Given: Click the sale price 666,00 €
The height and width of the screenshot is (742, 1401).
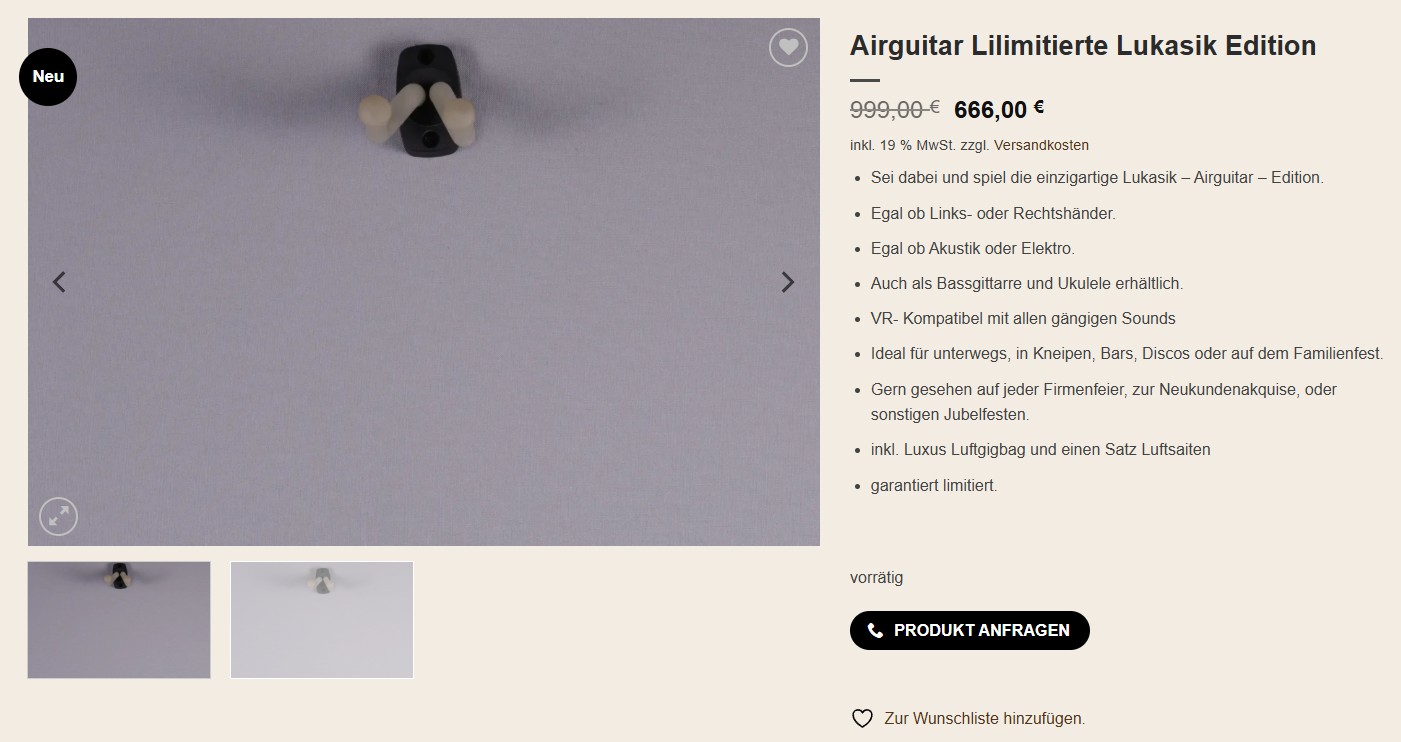Looking at the screenshot, I should [x=999, y=108].
